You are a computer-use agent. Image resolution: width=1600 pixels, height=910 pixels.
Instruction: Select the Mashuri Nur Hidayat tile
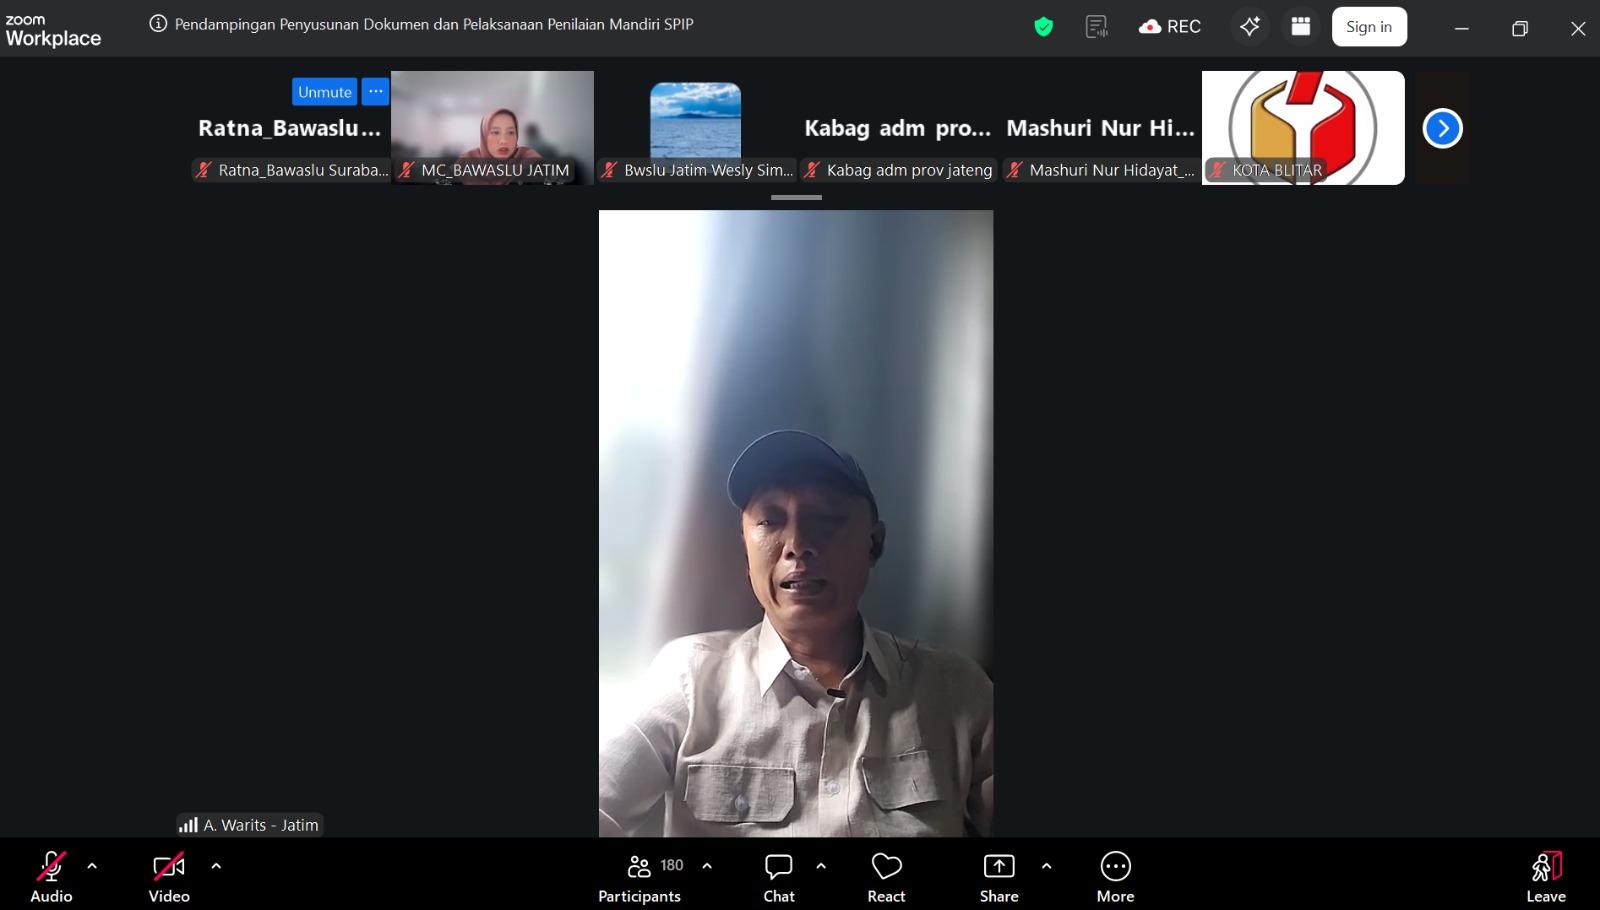pos(1100,127)
